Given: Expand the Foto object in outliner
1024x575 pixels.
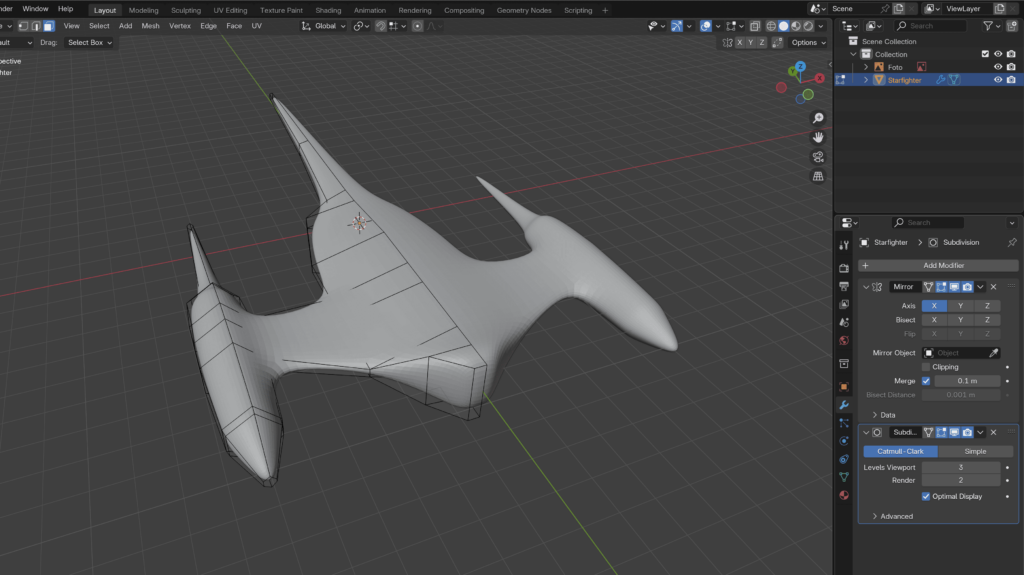Looking at the screenshot, I should (866, 67).
